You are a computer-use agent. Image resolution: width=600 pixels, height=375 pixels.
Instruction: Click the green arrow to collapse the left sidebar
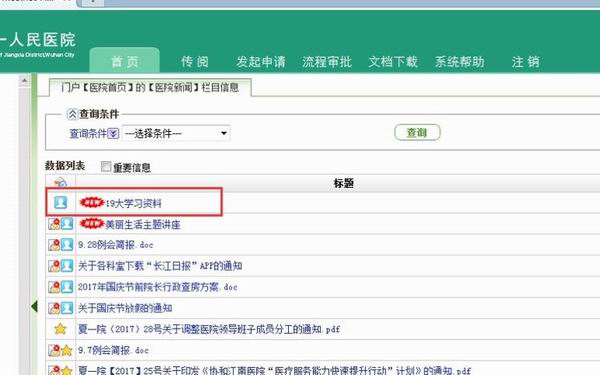pyautogui.click(x=34, y=306)
